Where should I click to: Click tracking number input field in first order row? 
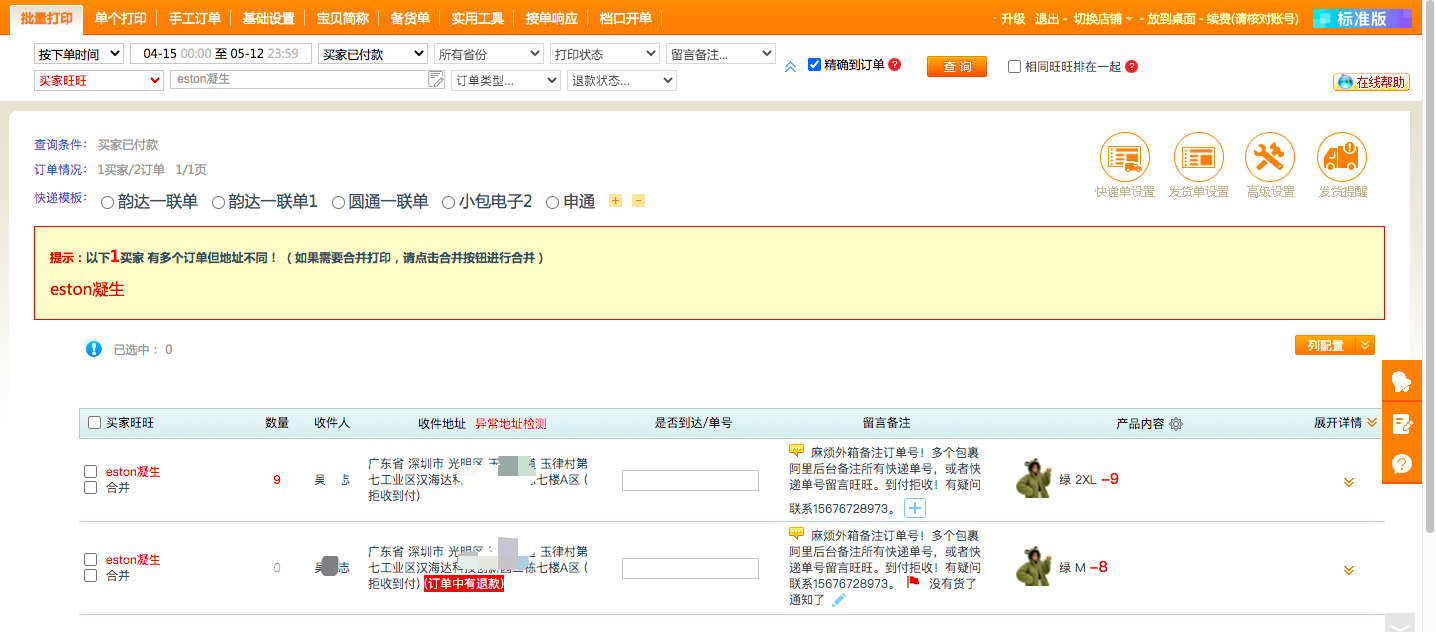pos(690,481)
